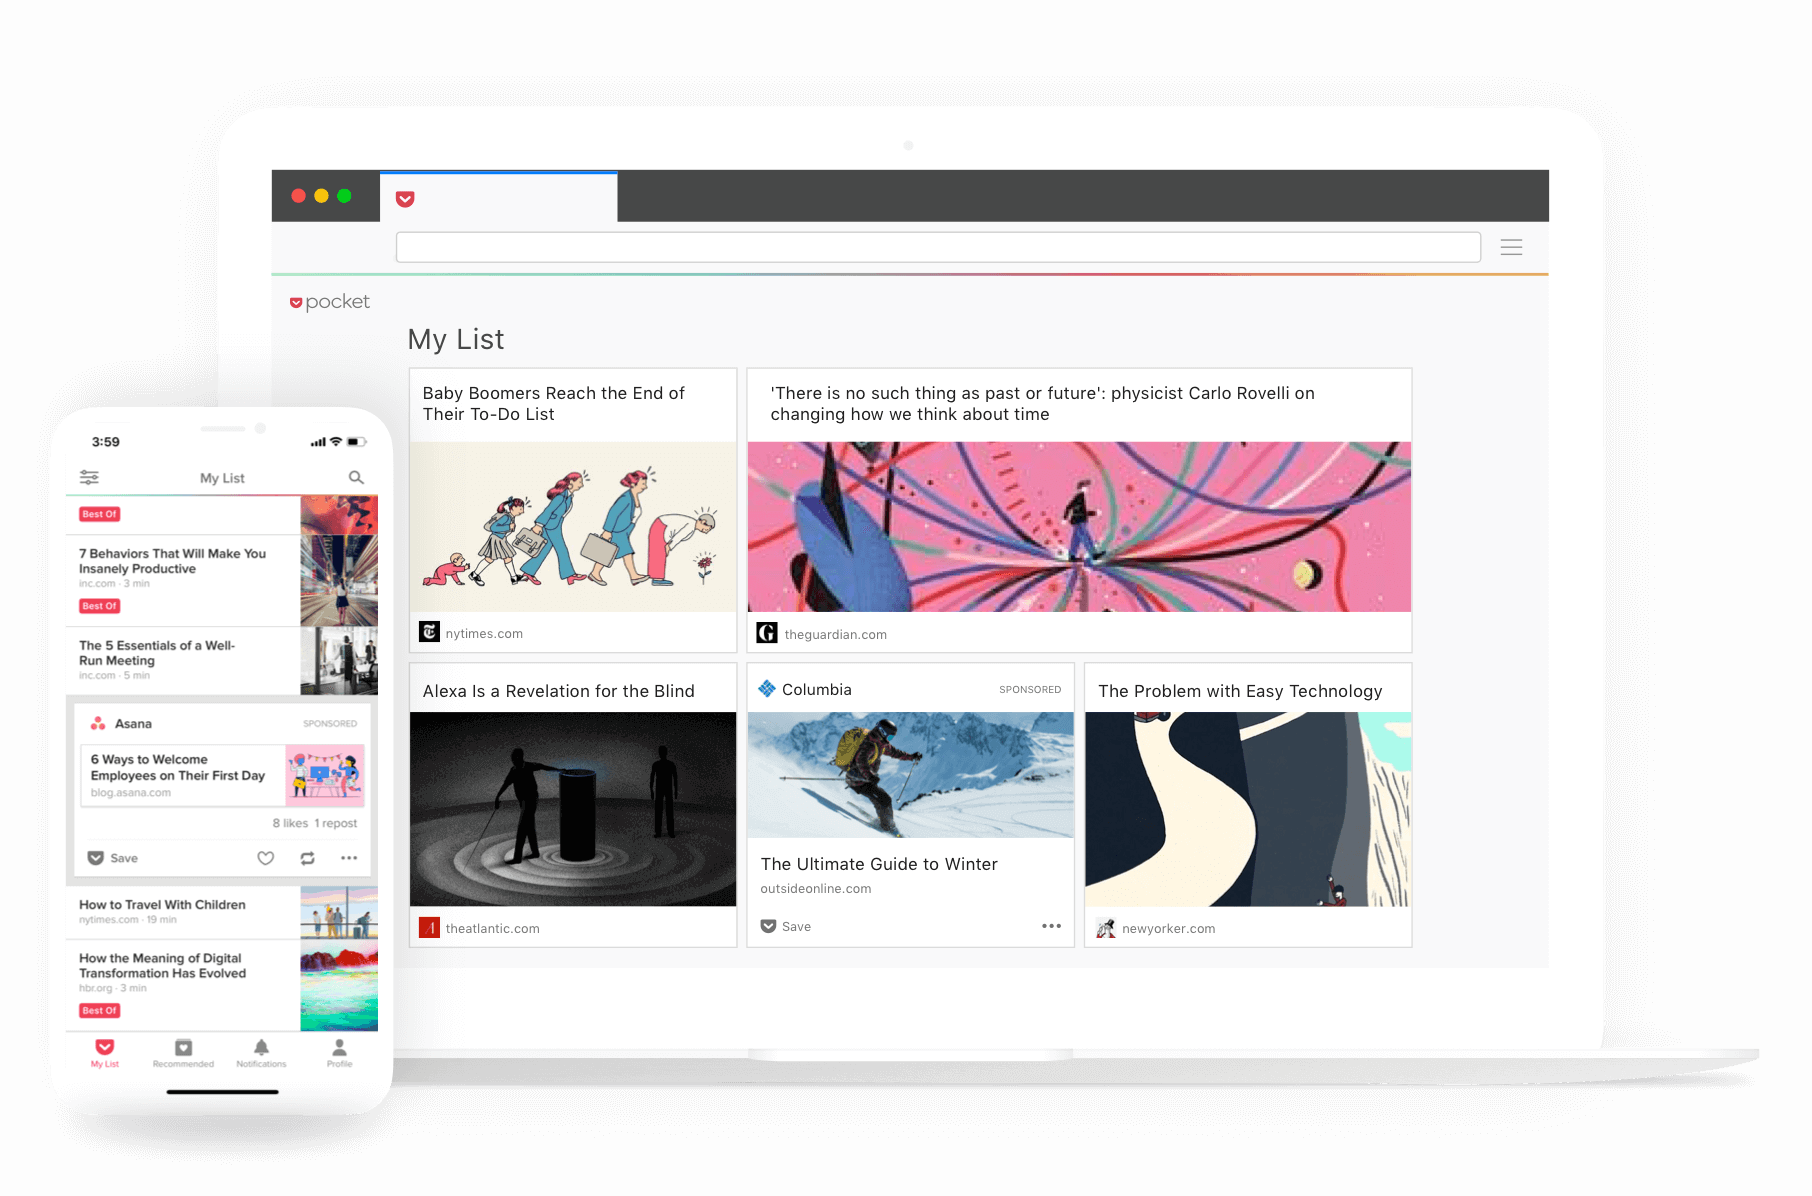Screen dimensions: 1812x1196
Task: Select the Pocket browser tab
Action: point(498,198)
